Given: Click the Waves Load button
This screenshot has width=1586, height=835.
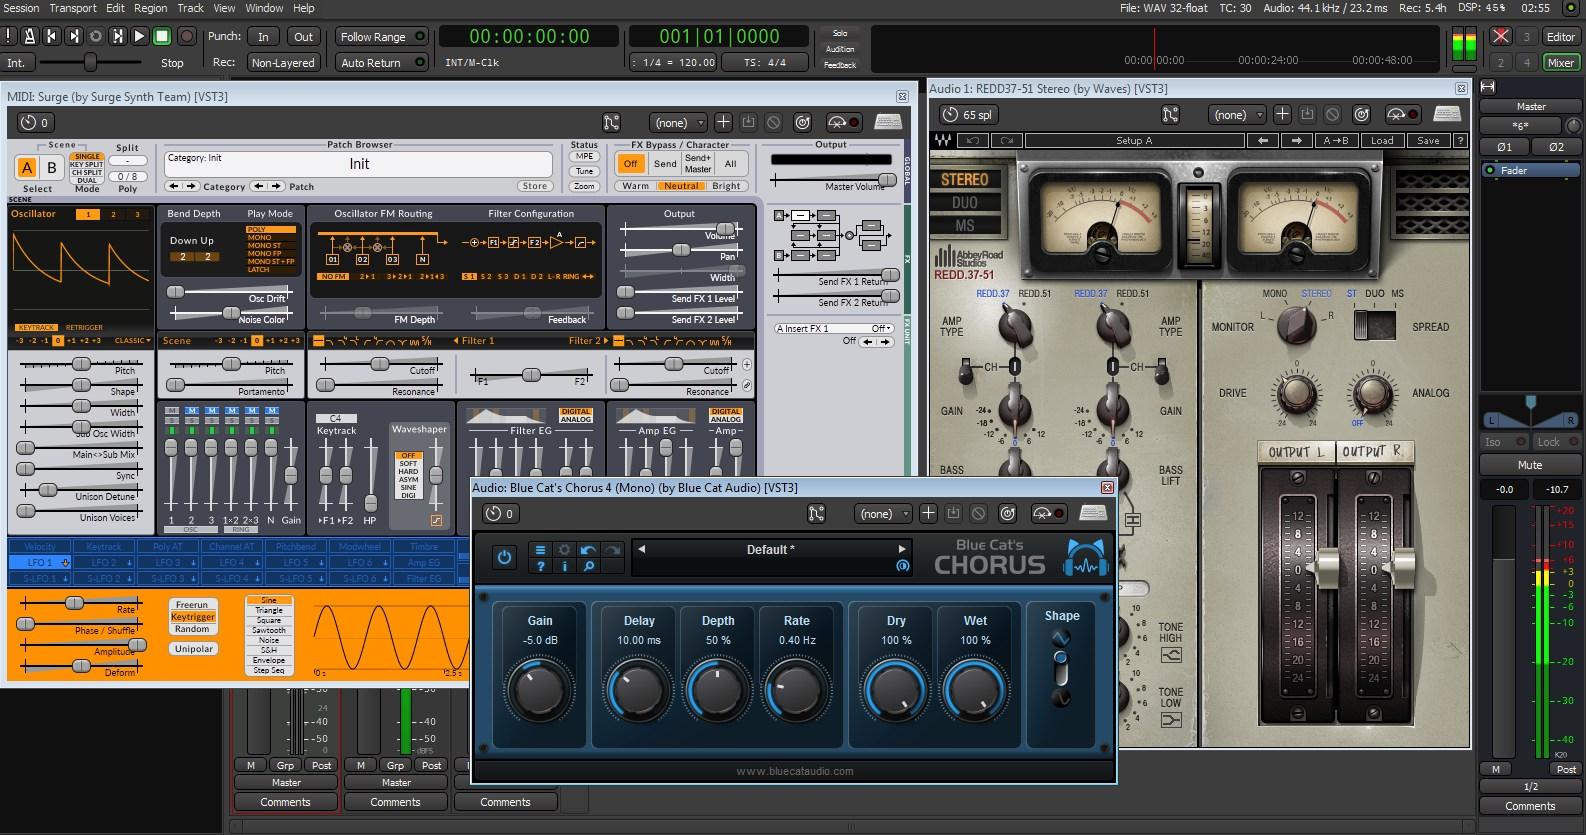Looking at the screenshot, I should pyautogui.click(x=1382, y=141).
